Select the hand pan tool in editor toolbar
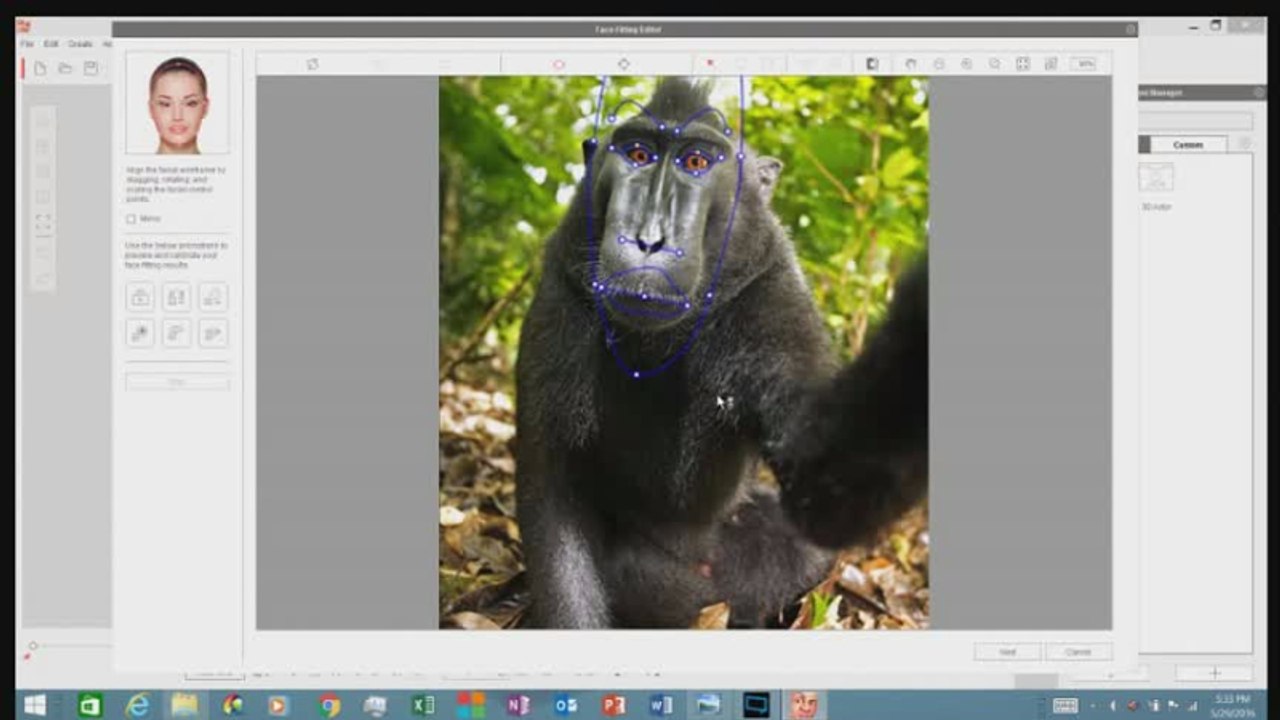Screen dimensions: 1280x720 [x=911, y=64]
